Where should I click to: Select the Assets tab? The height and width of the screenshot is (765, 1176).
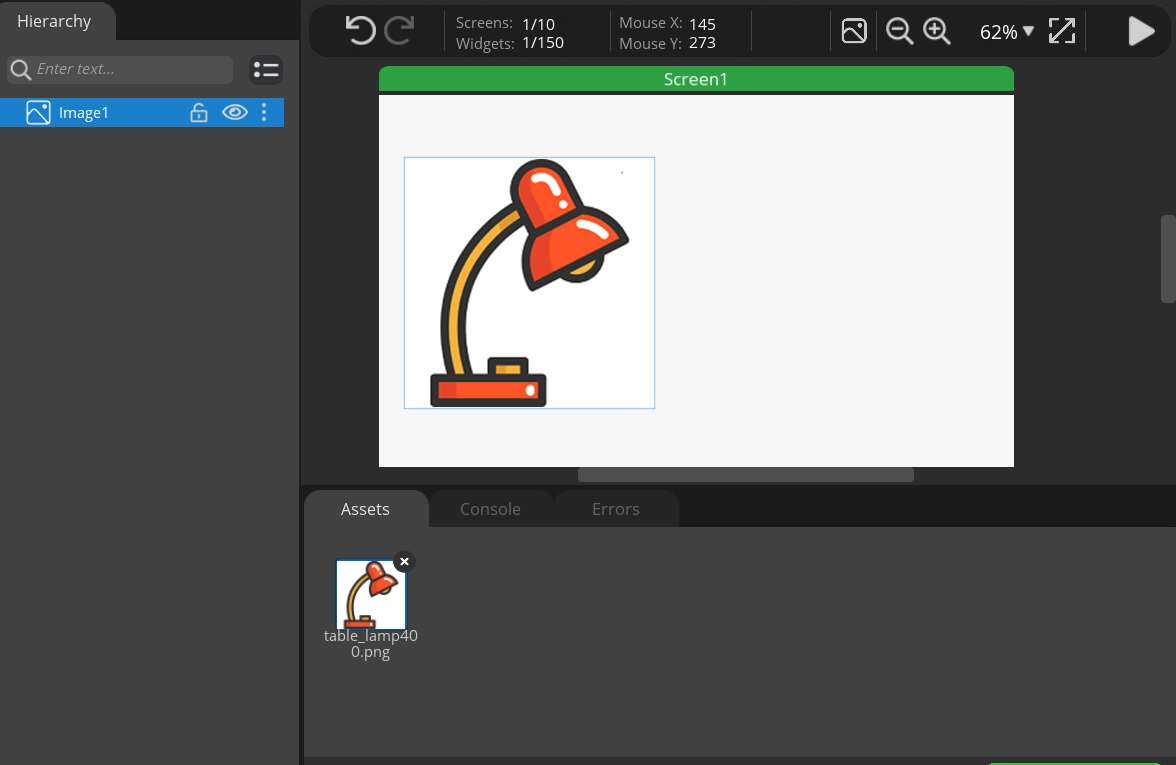365,509
